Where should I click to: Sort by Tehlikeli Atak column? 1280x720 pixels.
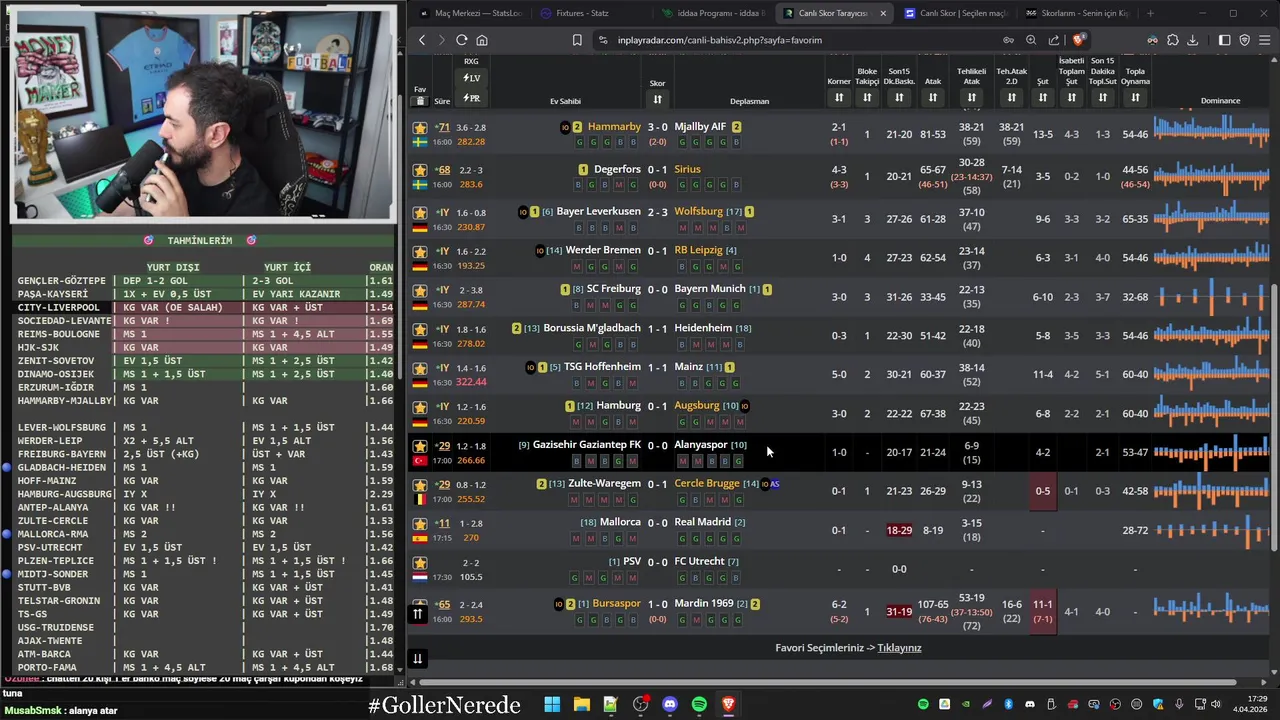point(971,97)
